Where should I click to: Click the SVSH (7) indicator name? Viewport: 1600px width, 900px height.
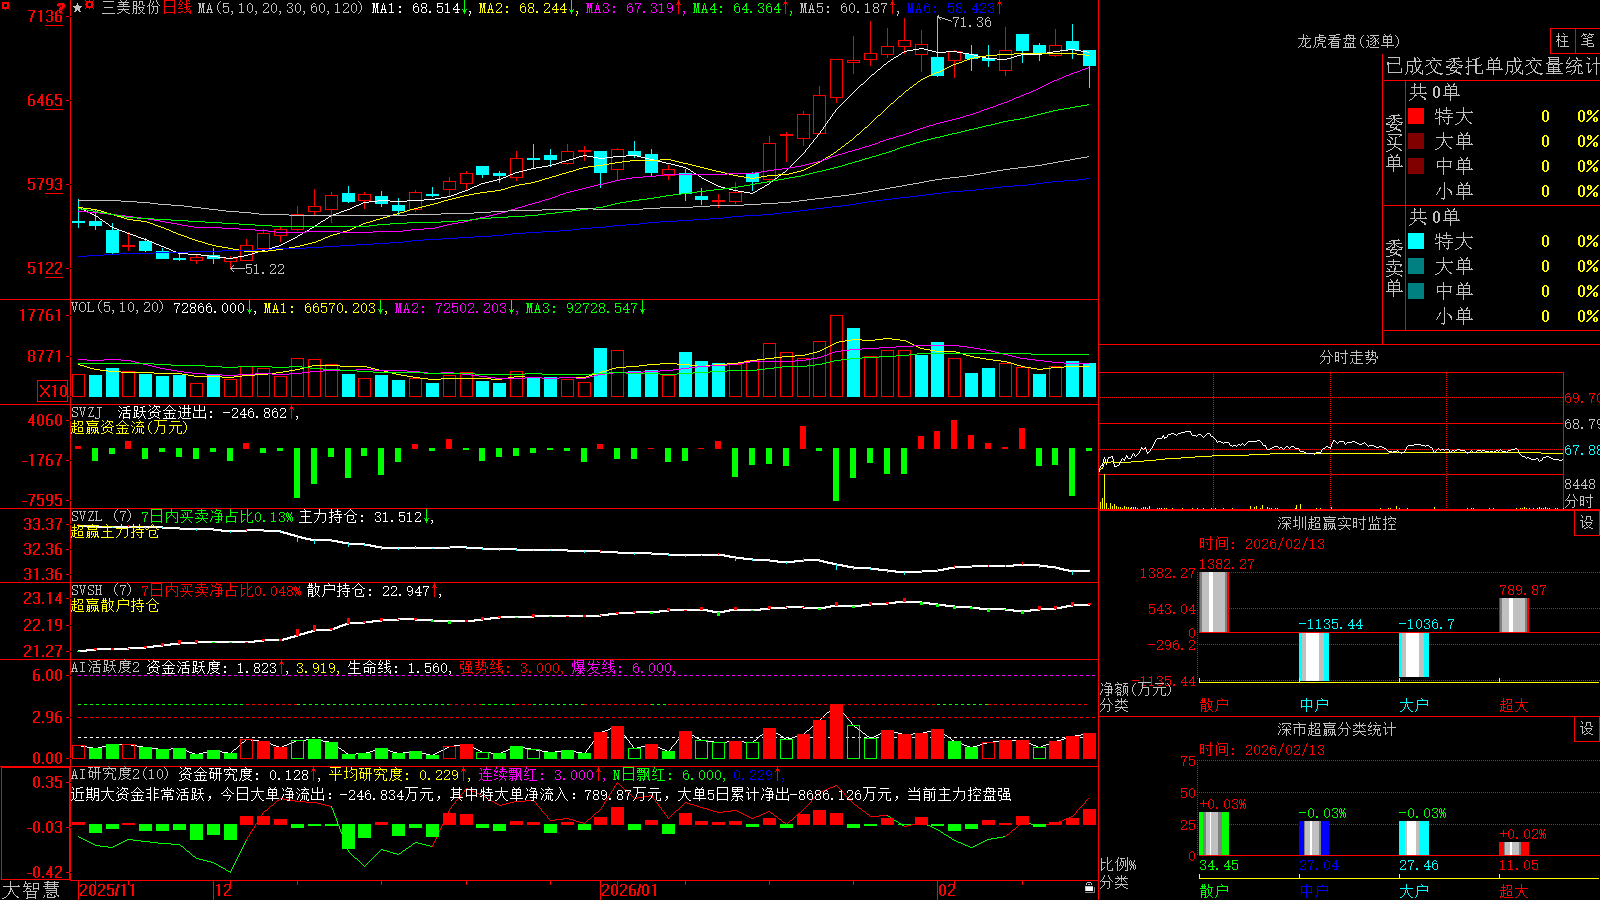(101, 591)
